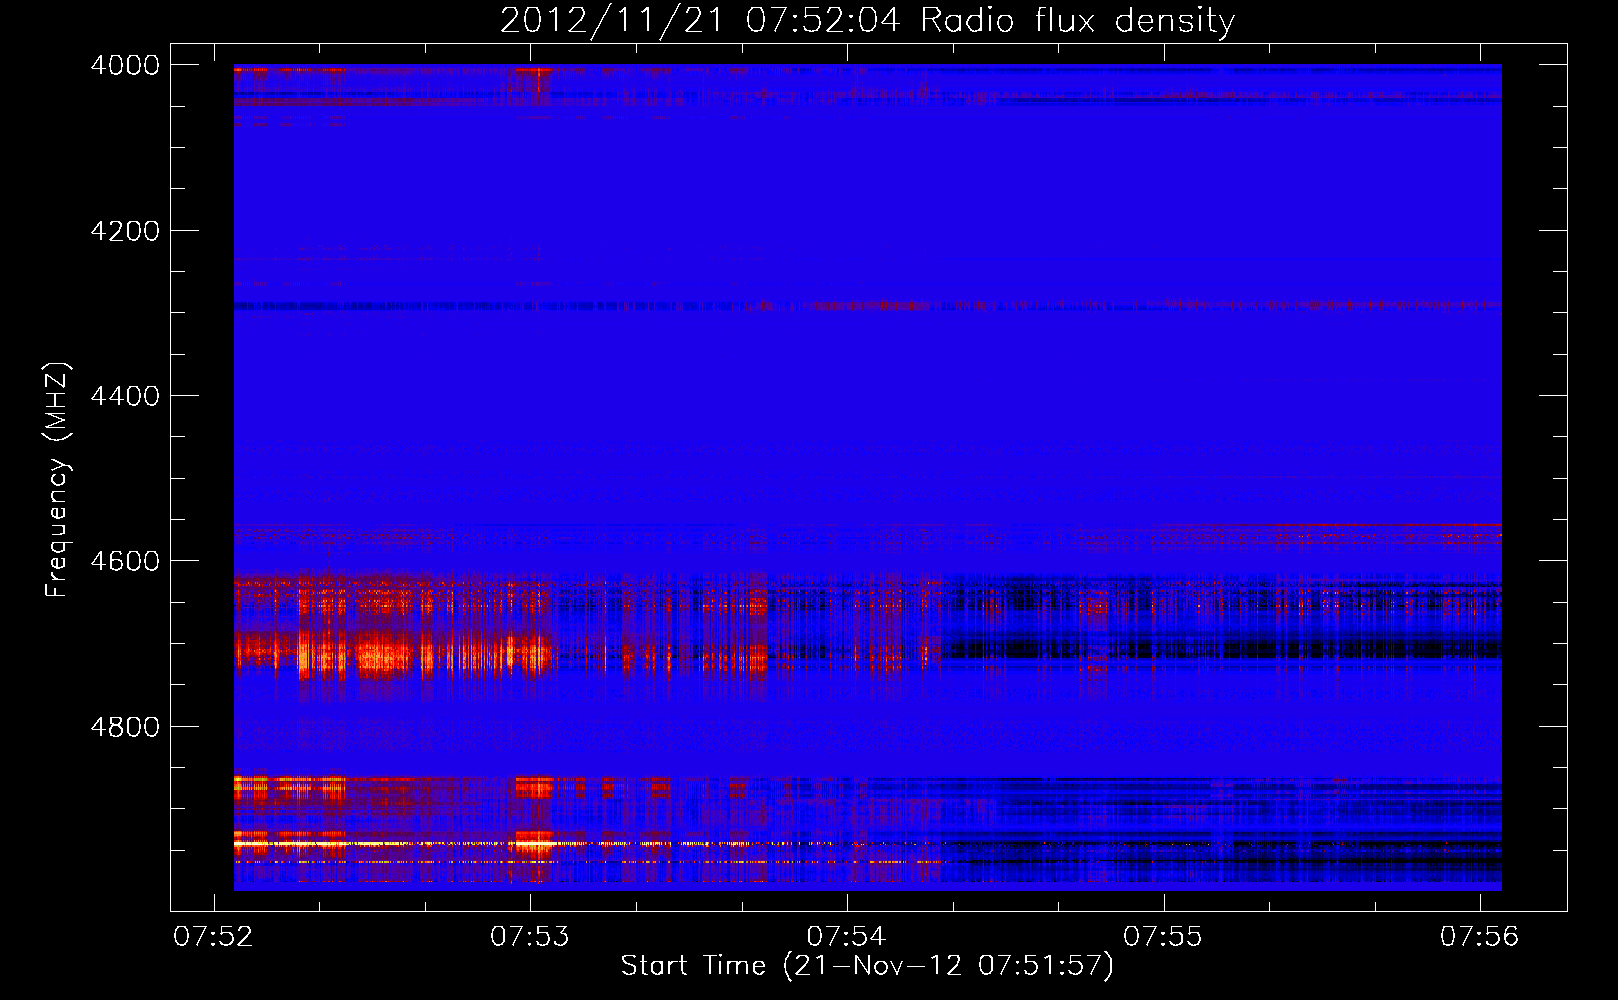1618x1000 pixels.
Task: Click the 4000 frequency tick label
Action: [125, 65]
